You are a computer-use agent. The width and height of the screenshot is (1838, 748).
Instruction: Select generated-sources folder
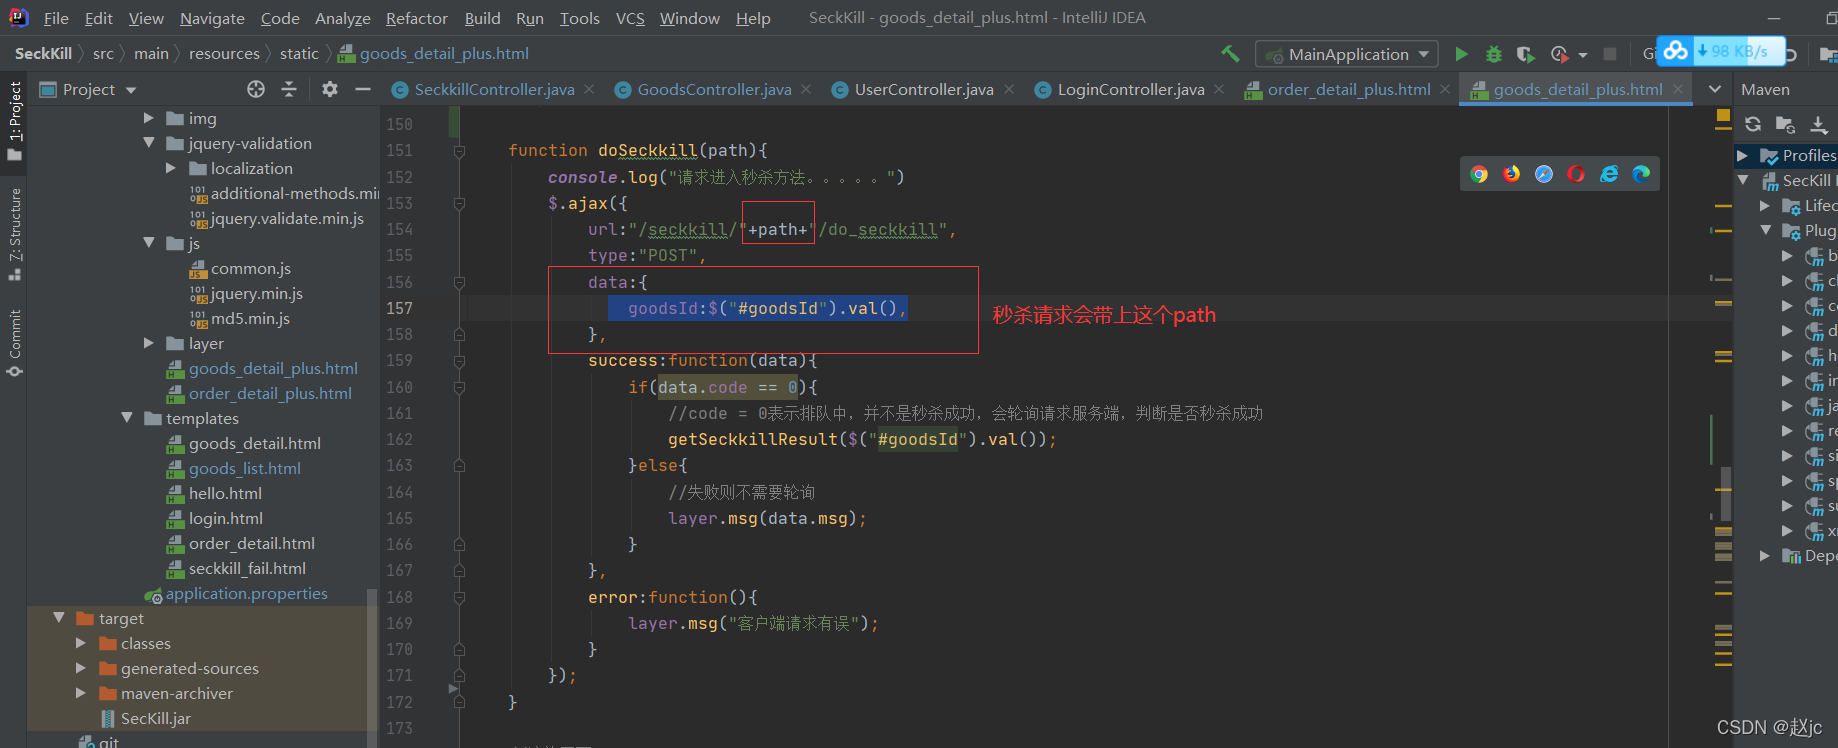(x=190, y=668)
